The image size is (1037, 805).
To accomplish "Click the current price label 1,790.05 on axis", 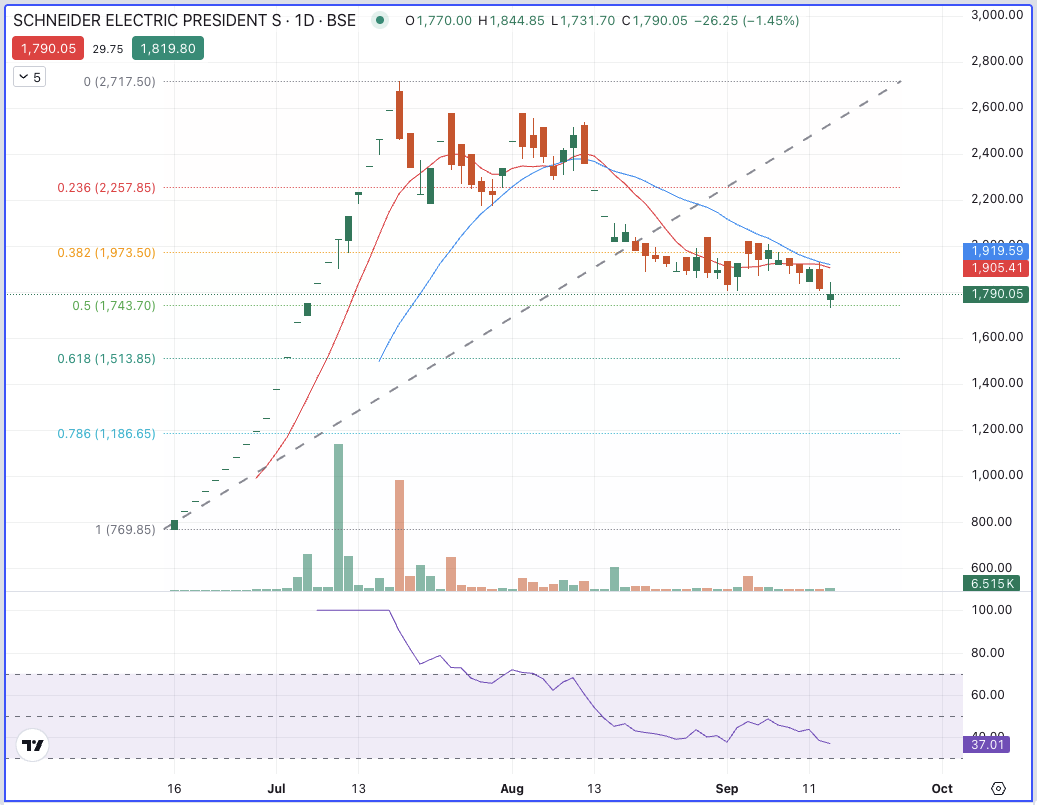I will pos(996,294).
